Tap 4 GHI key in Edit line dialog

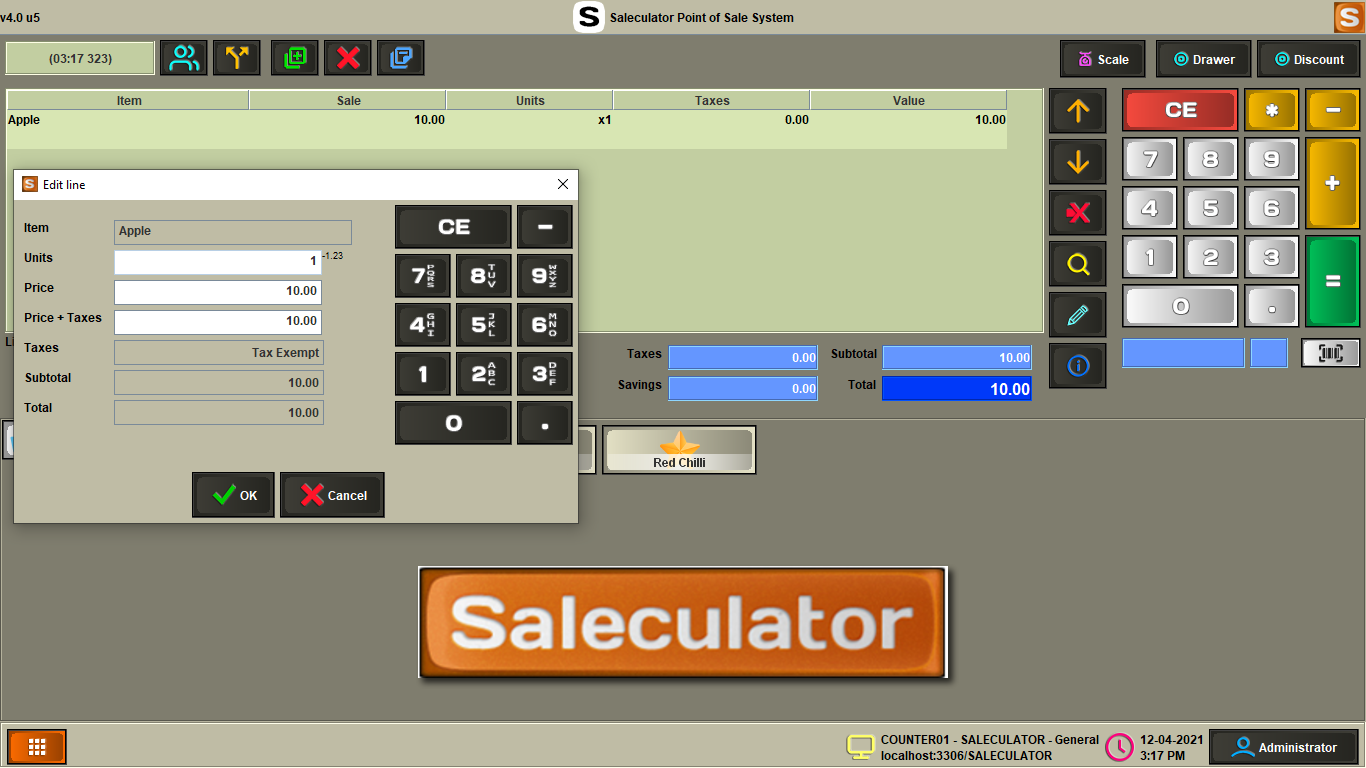point(423,325)
